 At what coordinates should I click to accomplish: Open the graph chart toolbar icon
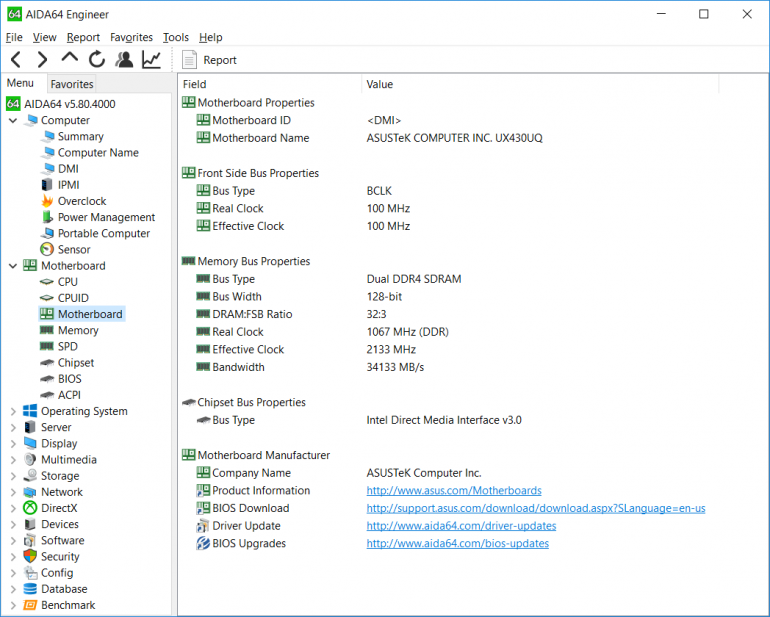151,59
